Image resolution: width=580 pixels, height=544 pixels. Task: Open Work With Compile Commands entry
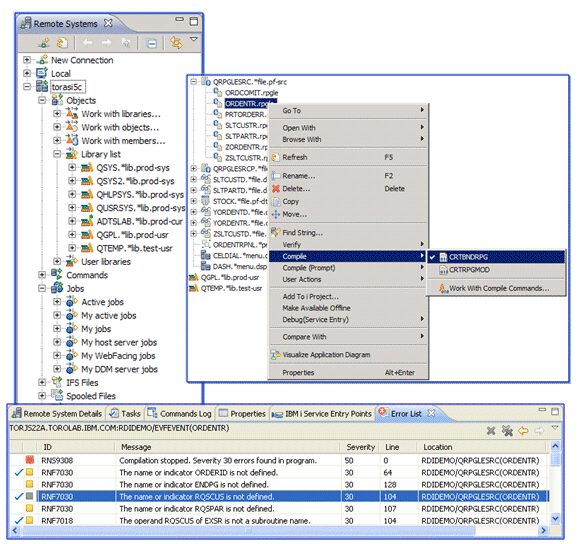(499, 288)
